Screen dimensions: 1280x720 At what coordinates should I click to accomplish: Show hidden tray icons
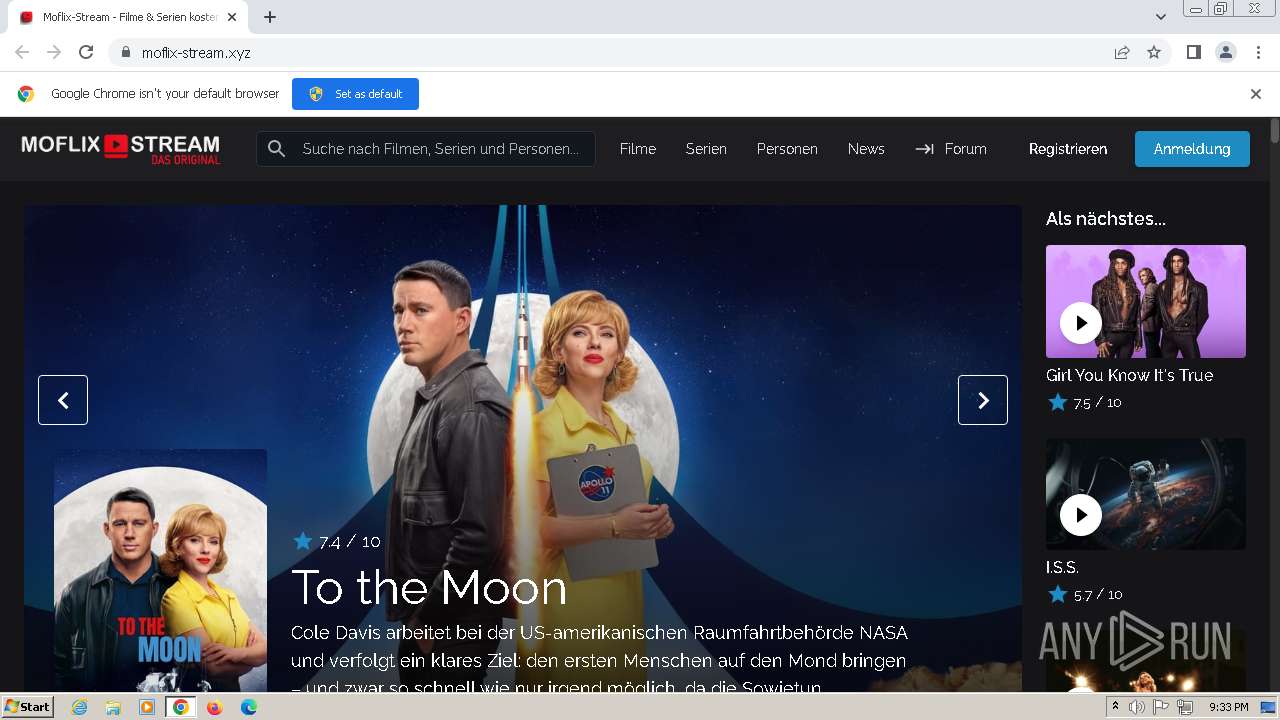1115,707
